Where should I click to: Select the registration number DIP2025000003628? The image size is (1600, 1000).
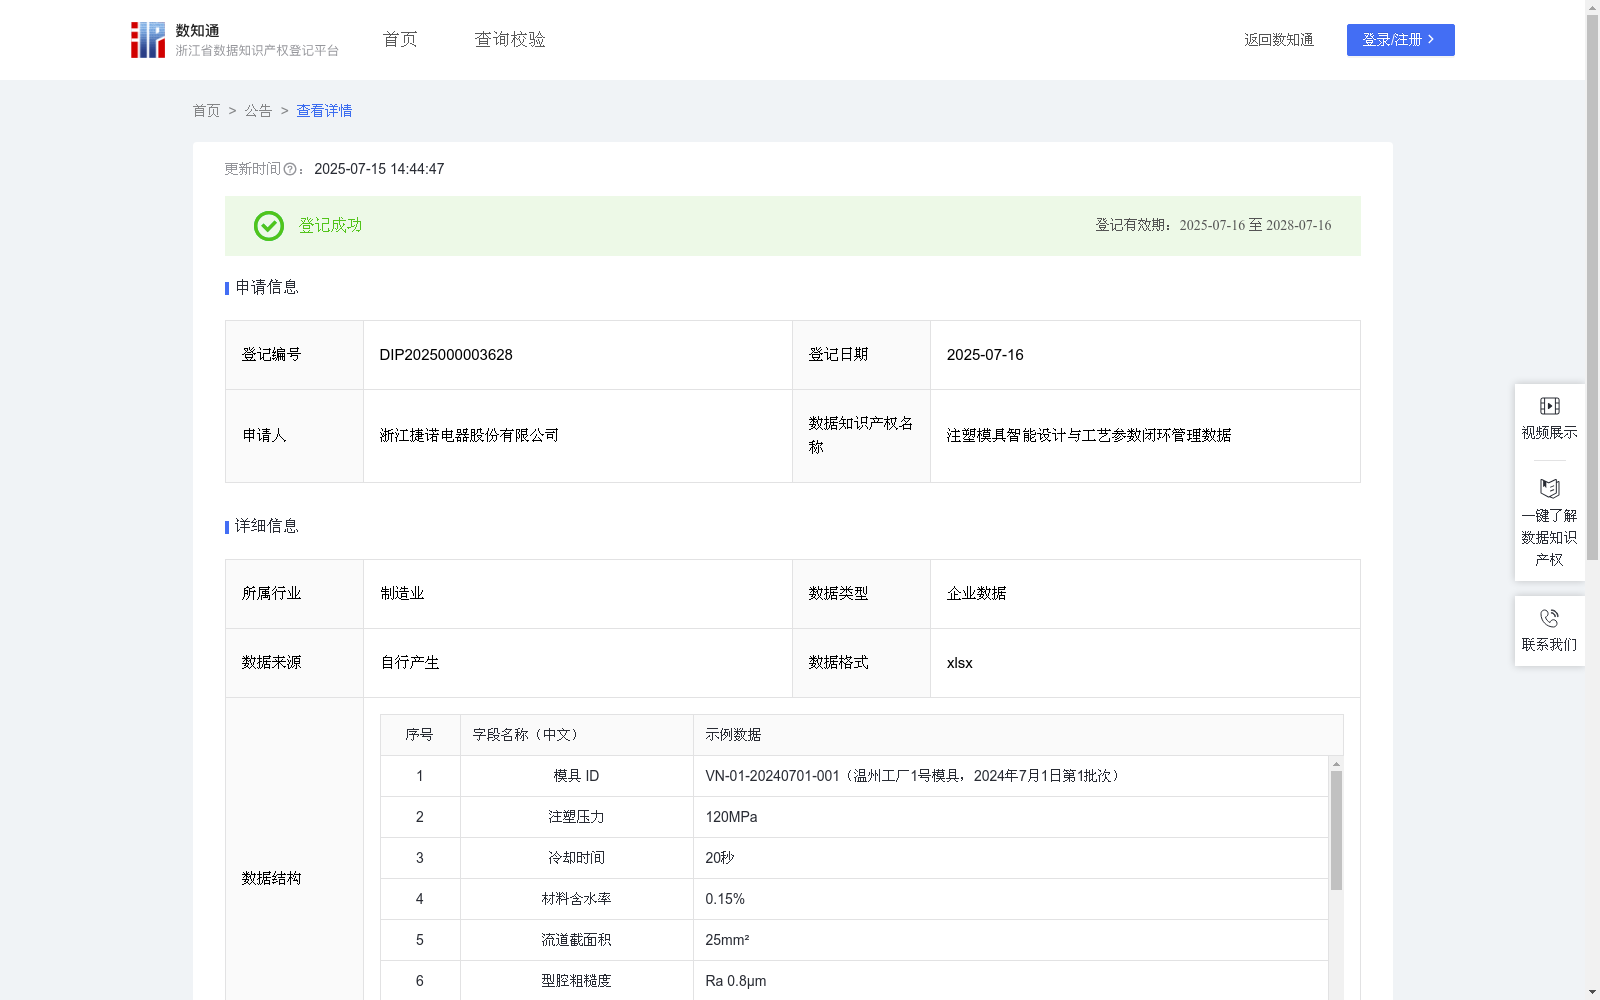tap(446, 355)
